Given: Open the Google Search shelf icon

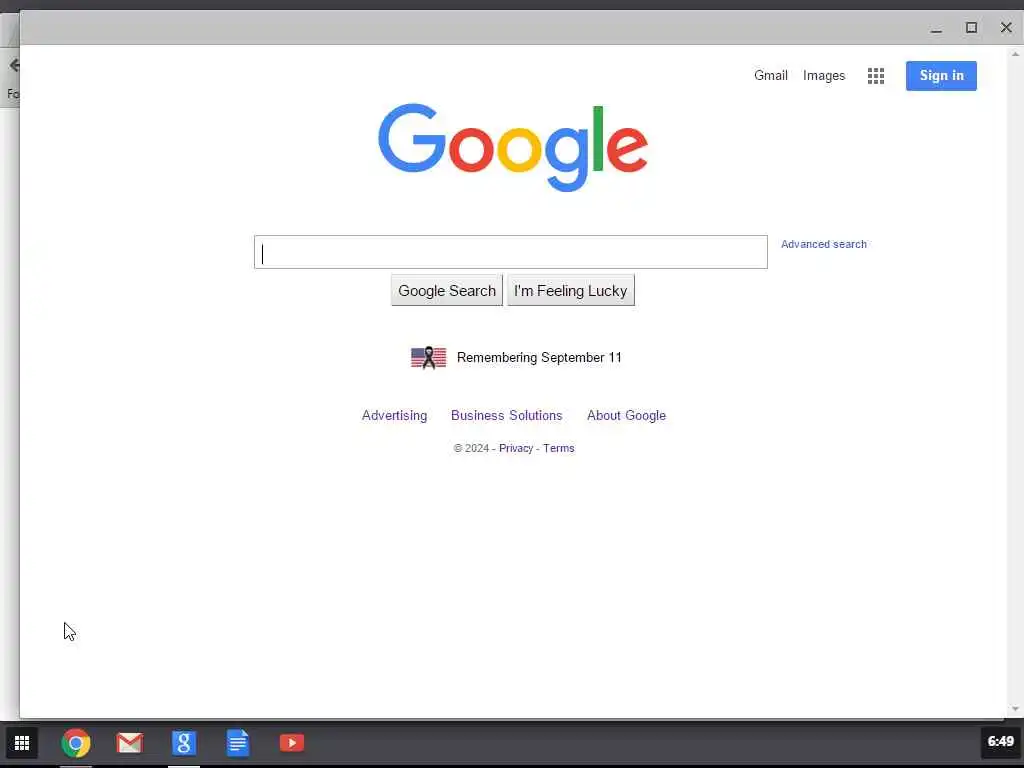Looking at the screenshot, I should pos(184,743).
